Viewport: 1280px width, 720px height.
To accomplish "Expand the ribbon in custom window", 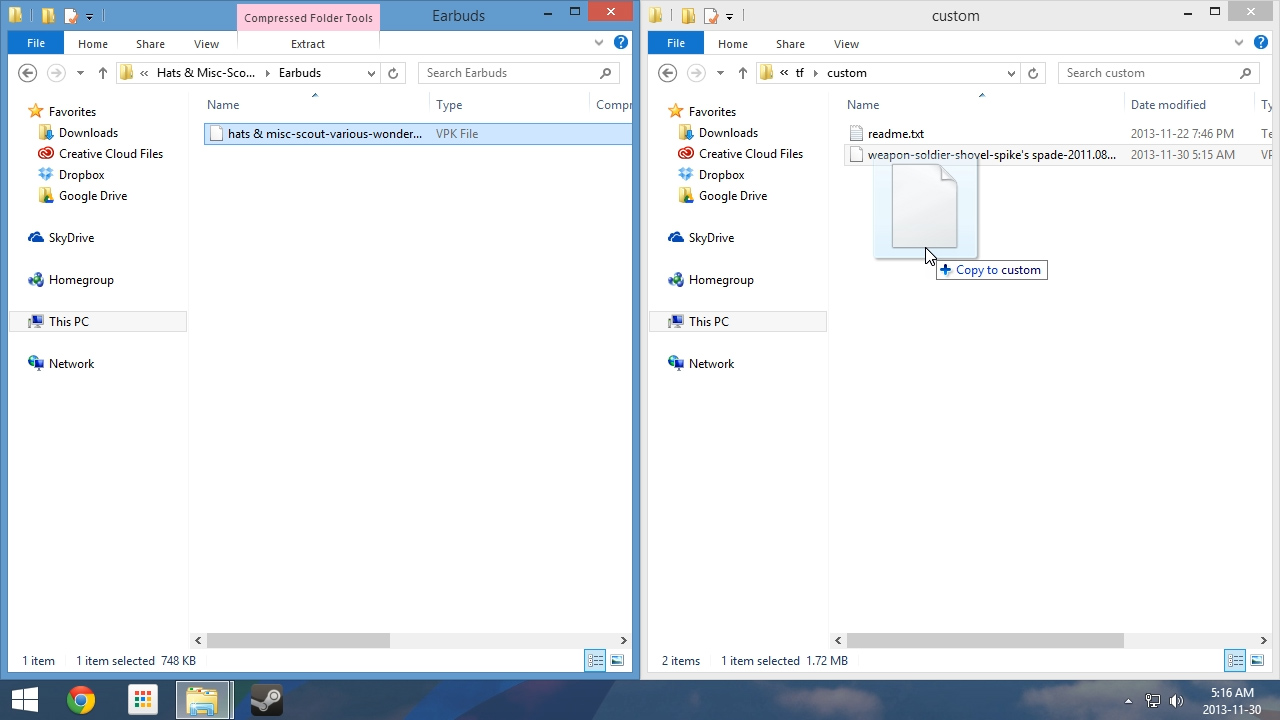I will [x=1240, y=43].
